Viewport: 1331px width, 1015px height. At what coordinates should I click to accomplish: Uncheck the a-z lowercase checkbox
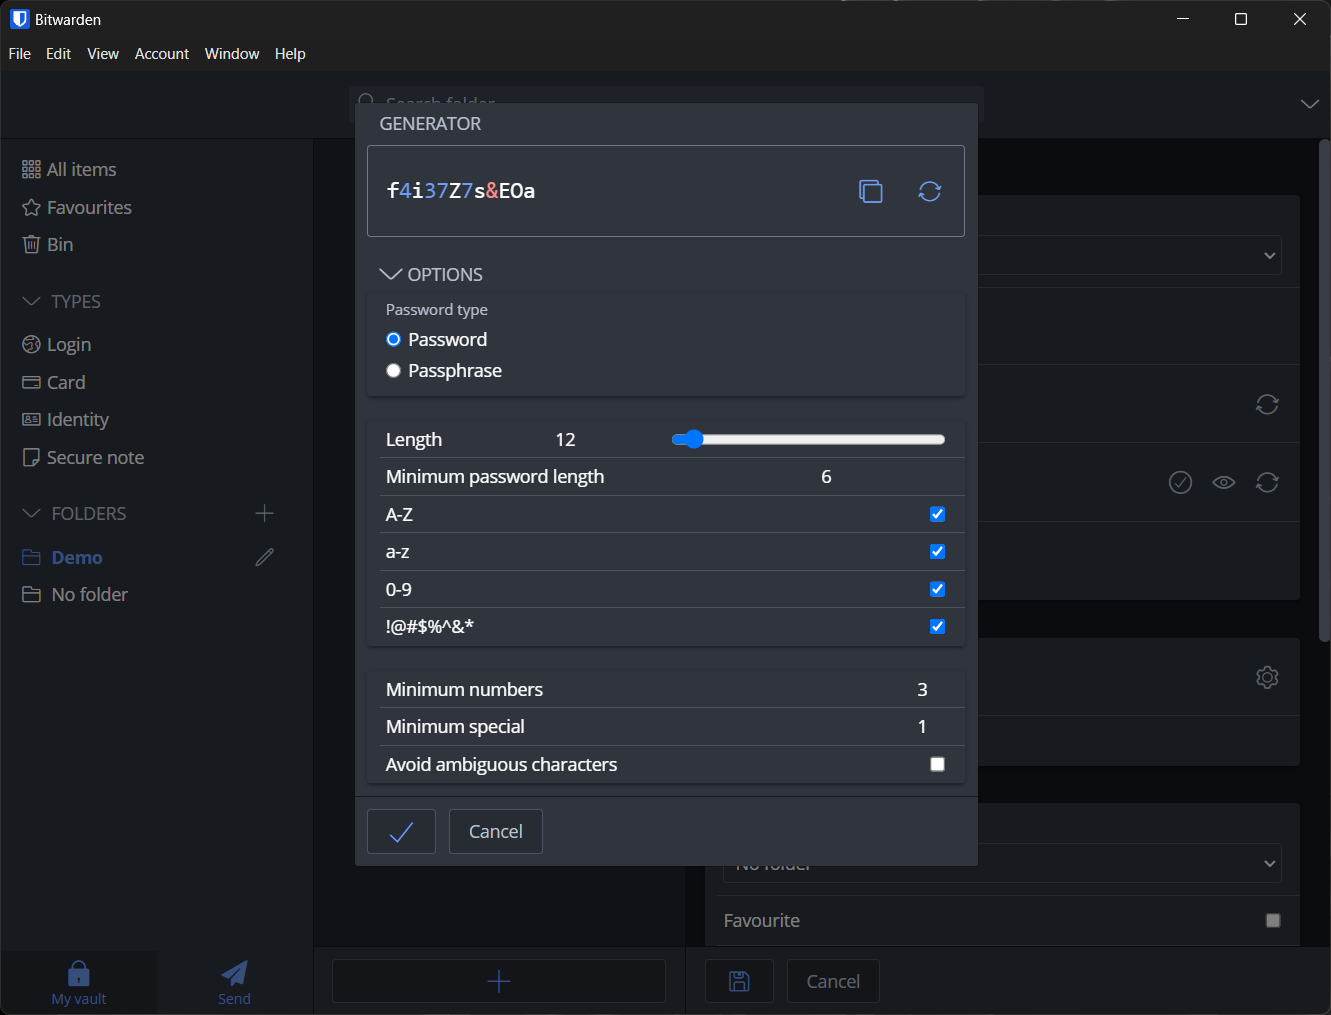click(x=937, y=551)
